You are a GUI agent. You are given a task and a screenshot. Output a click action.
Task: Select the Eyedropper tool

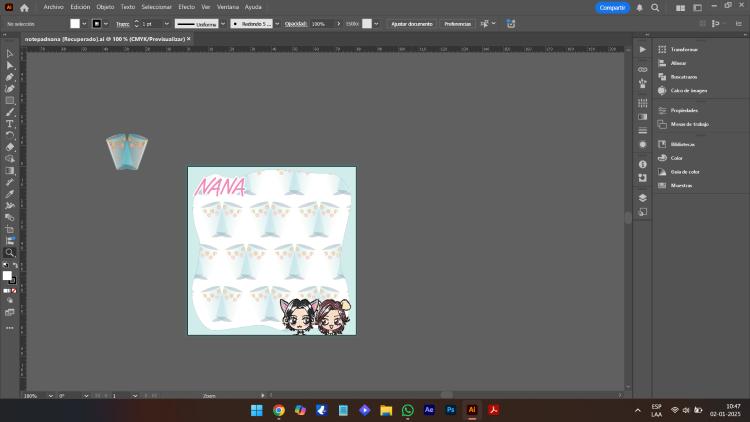[10, 194]
